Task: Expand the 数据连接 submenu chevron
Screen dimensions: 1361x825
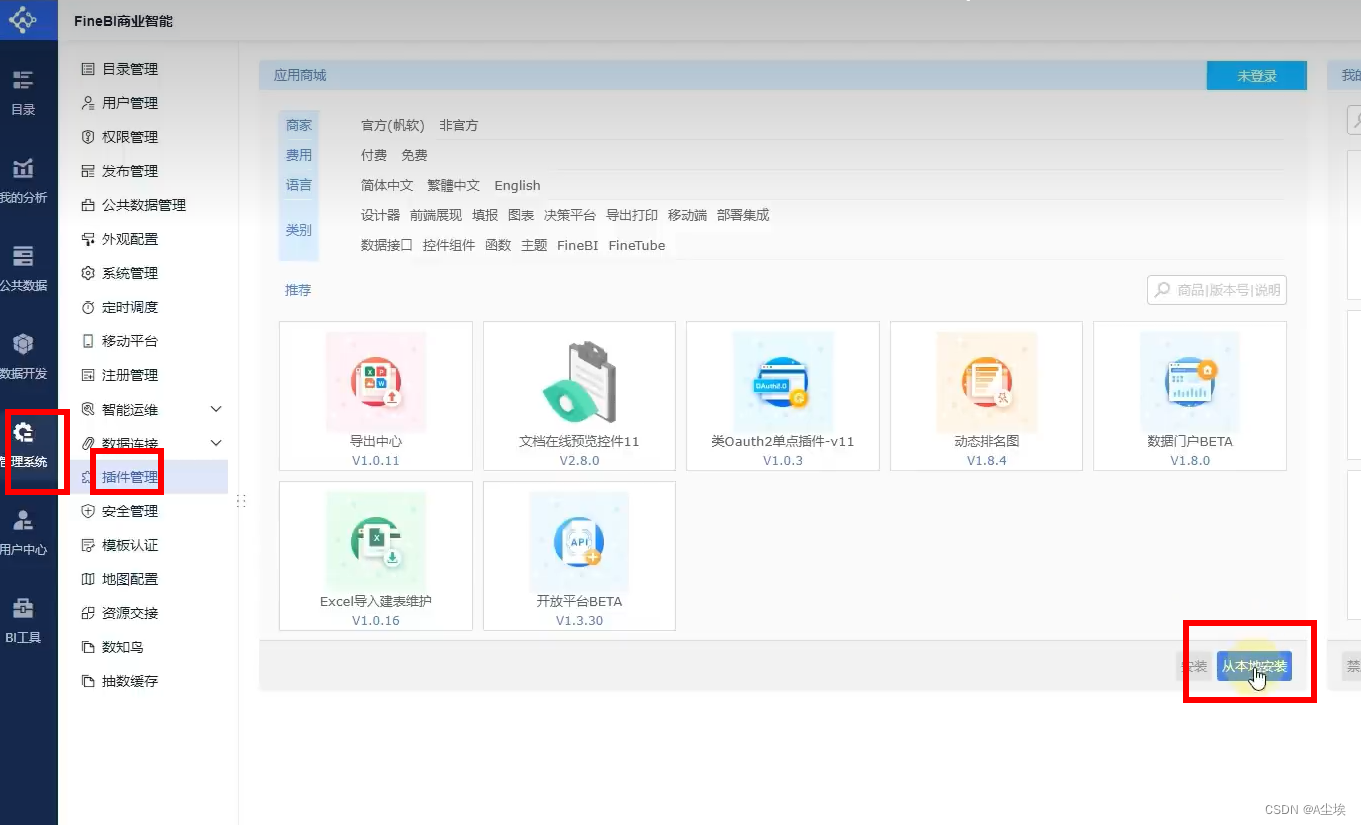Action: [216, 443]
